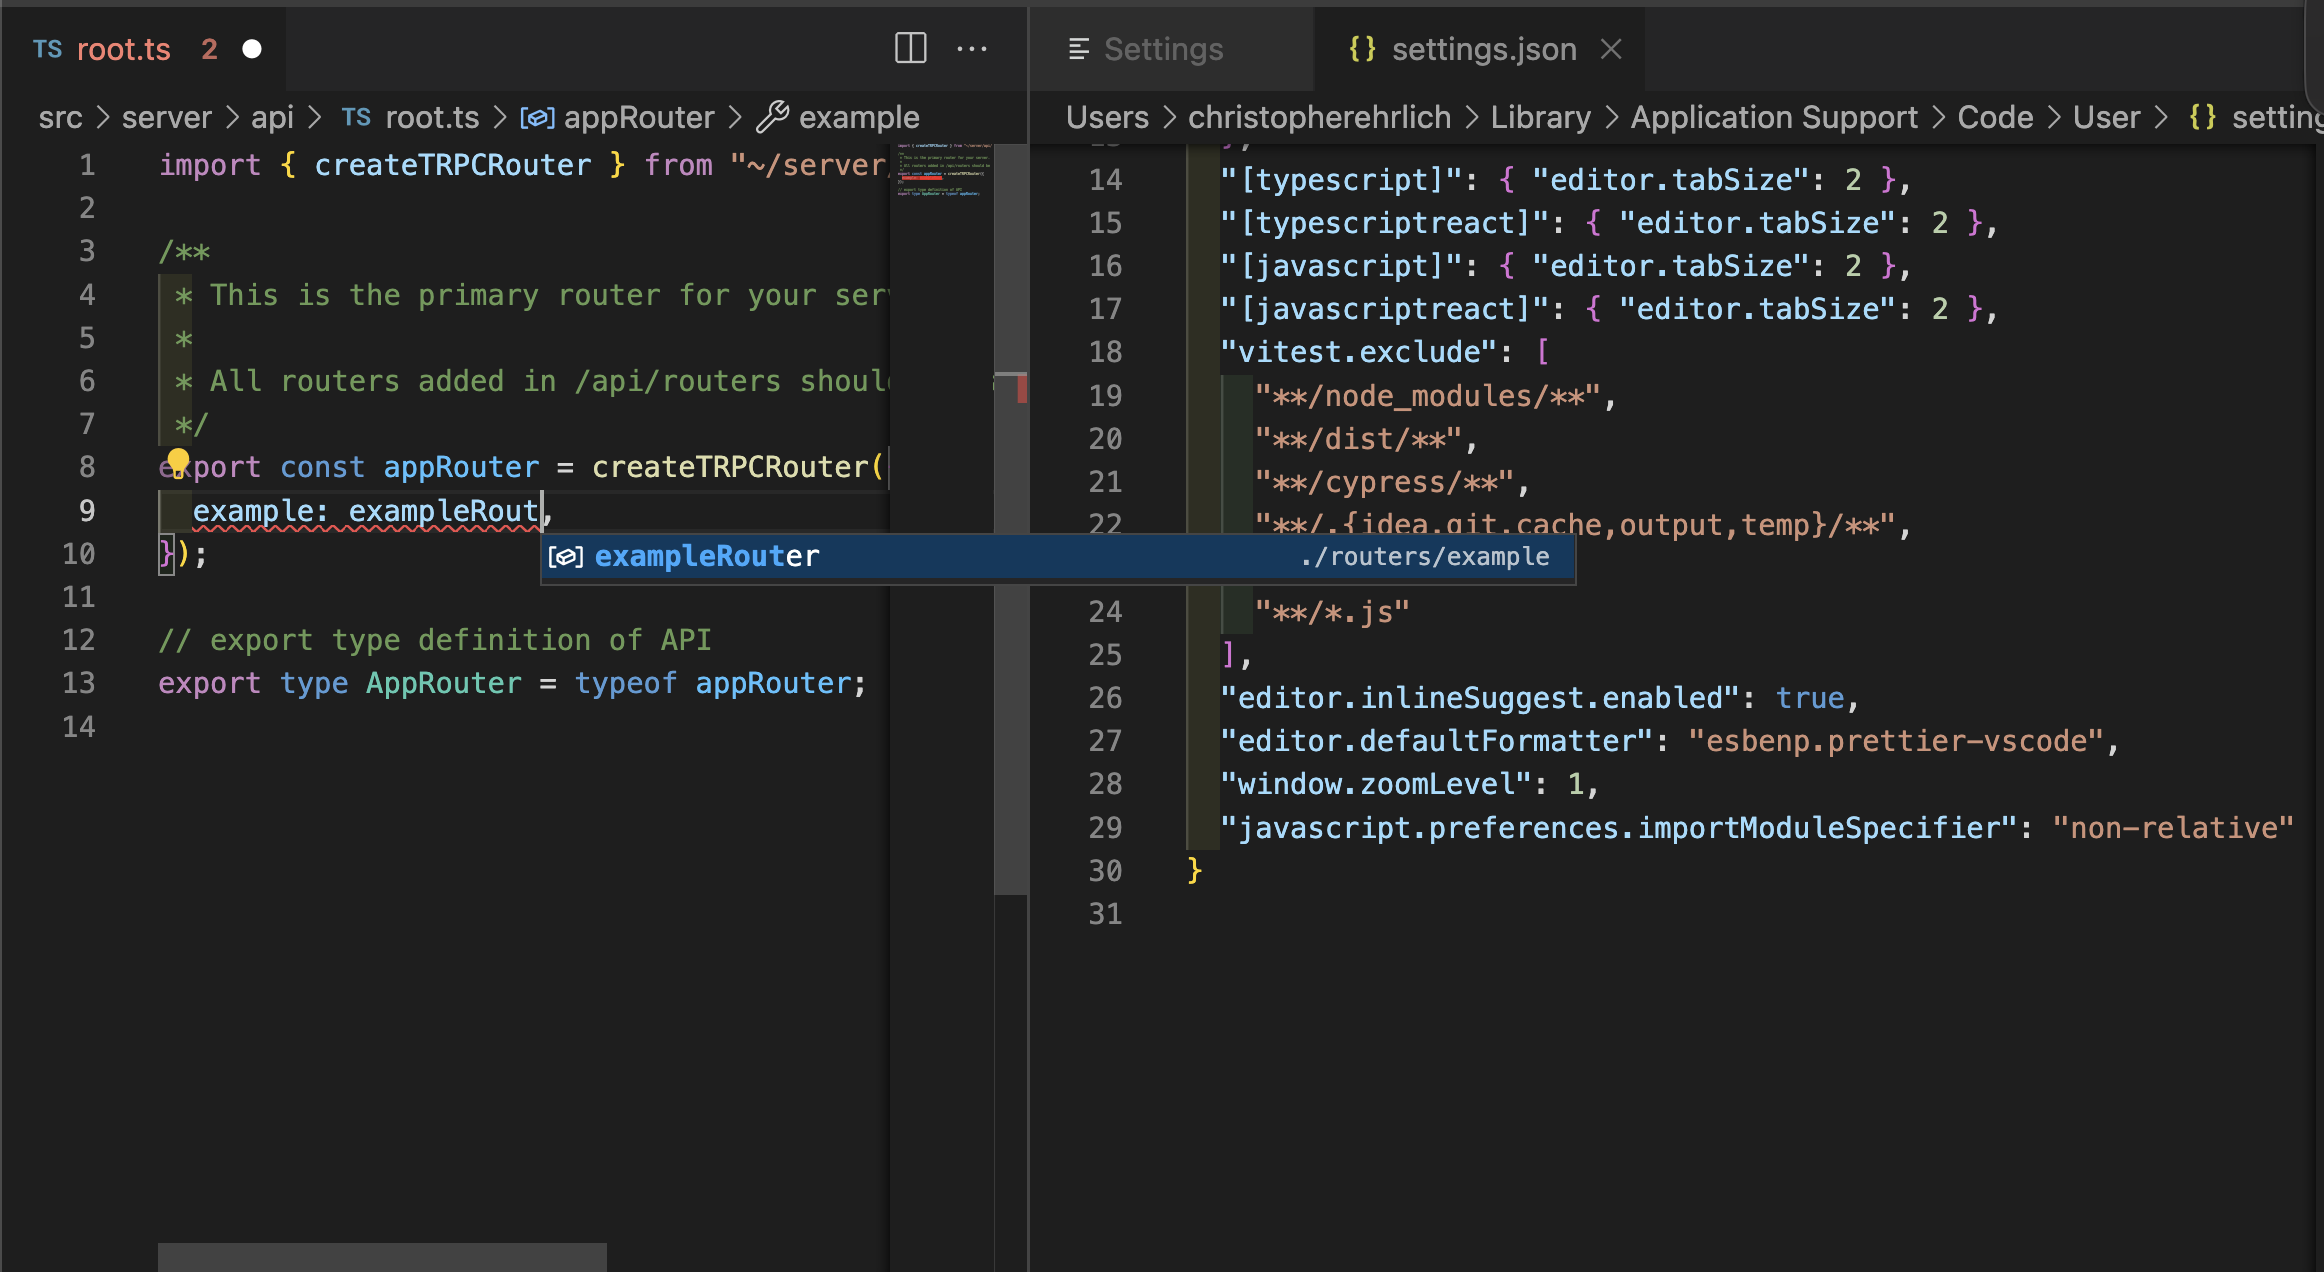2324x1272 pixels.
Task: Click the "**/cypress/**" string
Action: (x=1384, y=482)
